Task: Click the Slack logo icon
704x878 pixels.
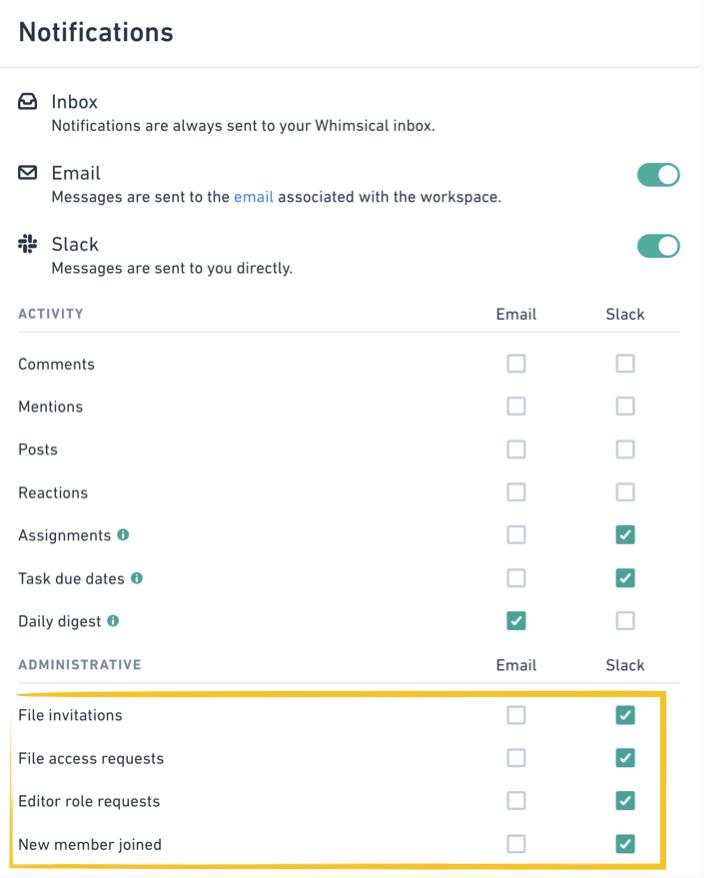Action: point(27,244)
